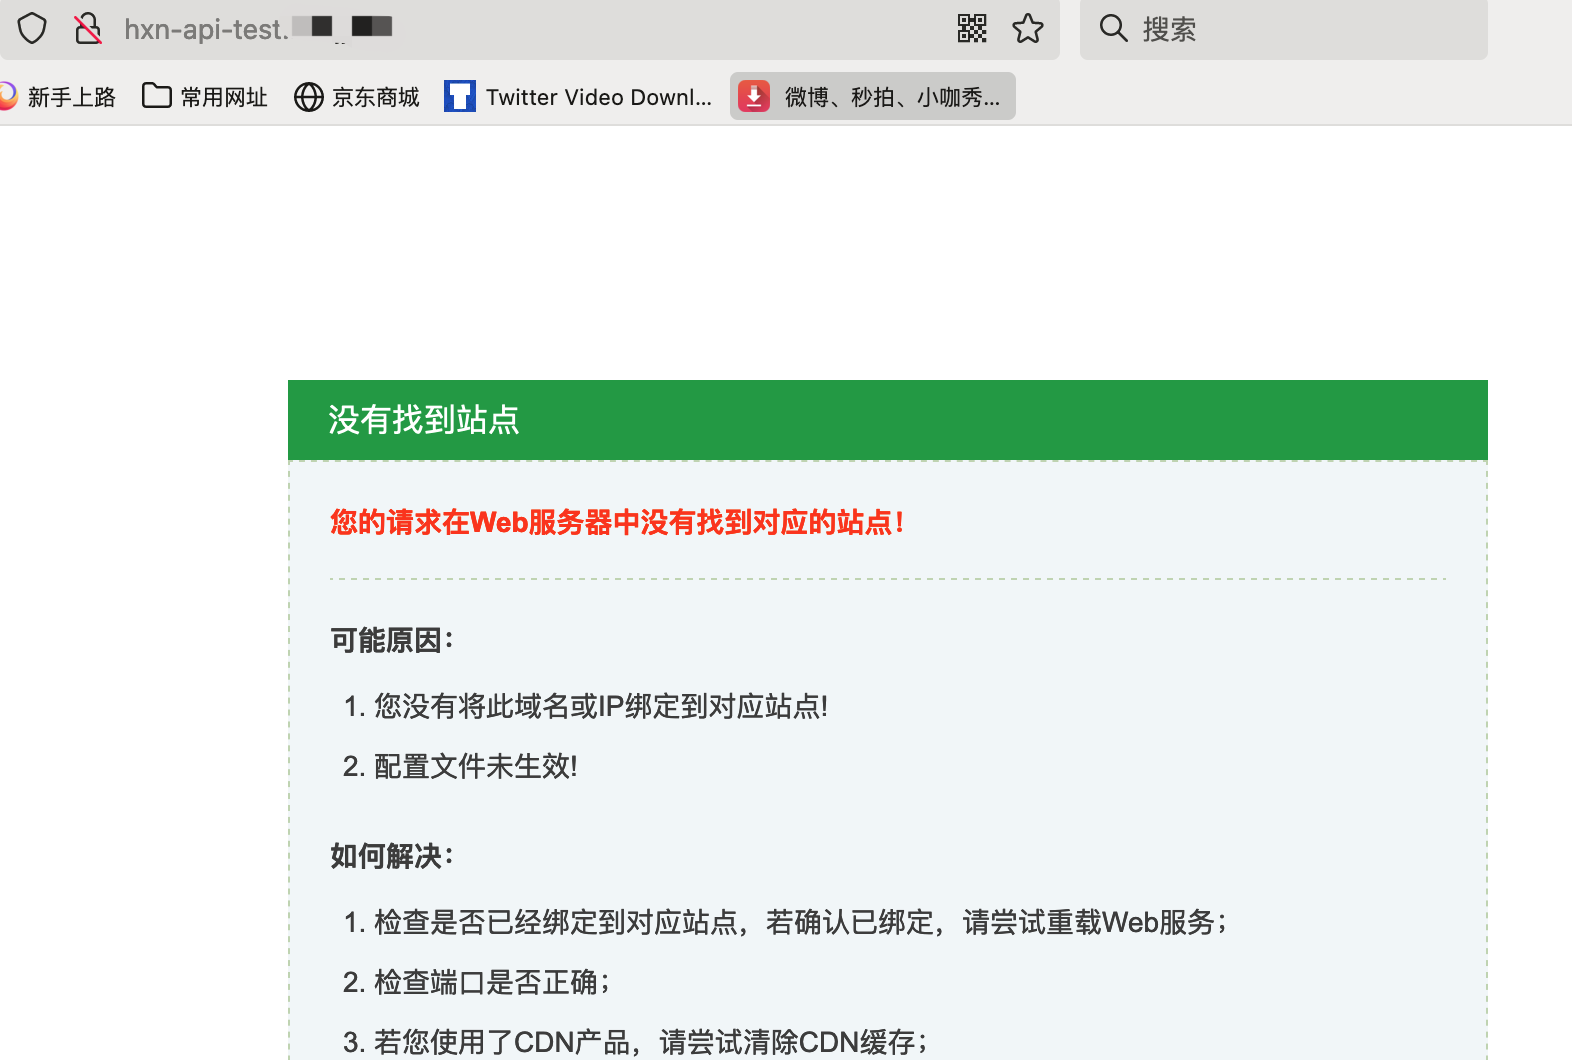Click the red 您的请求在Web服务器中没有找到对应的站点 message
Image resolution: width=1572 pixels, height=1060 pixels.
(617, 522)
